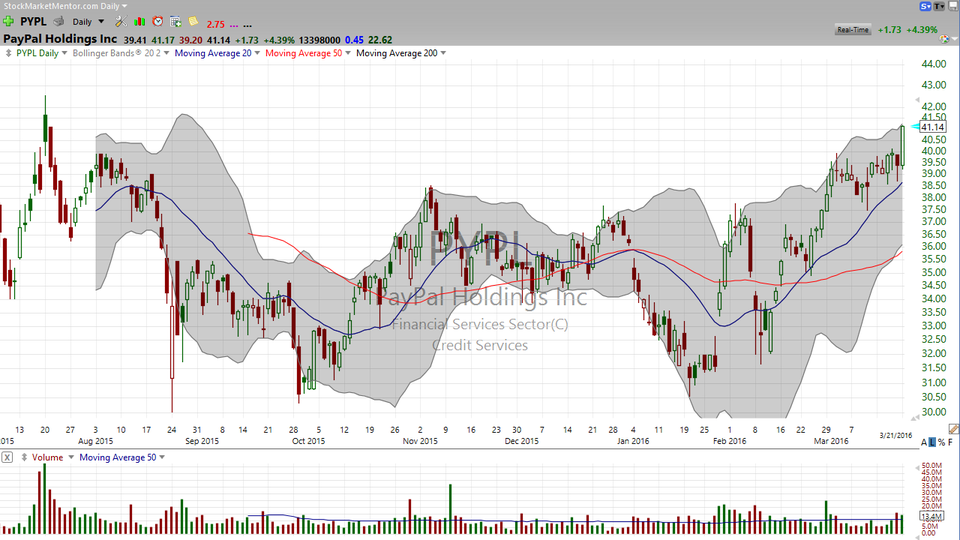Click the red 2.75 value in toolbar
Image resolution: width=960 pixels, height=540 pixels.
point(216,24)
